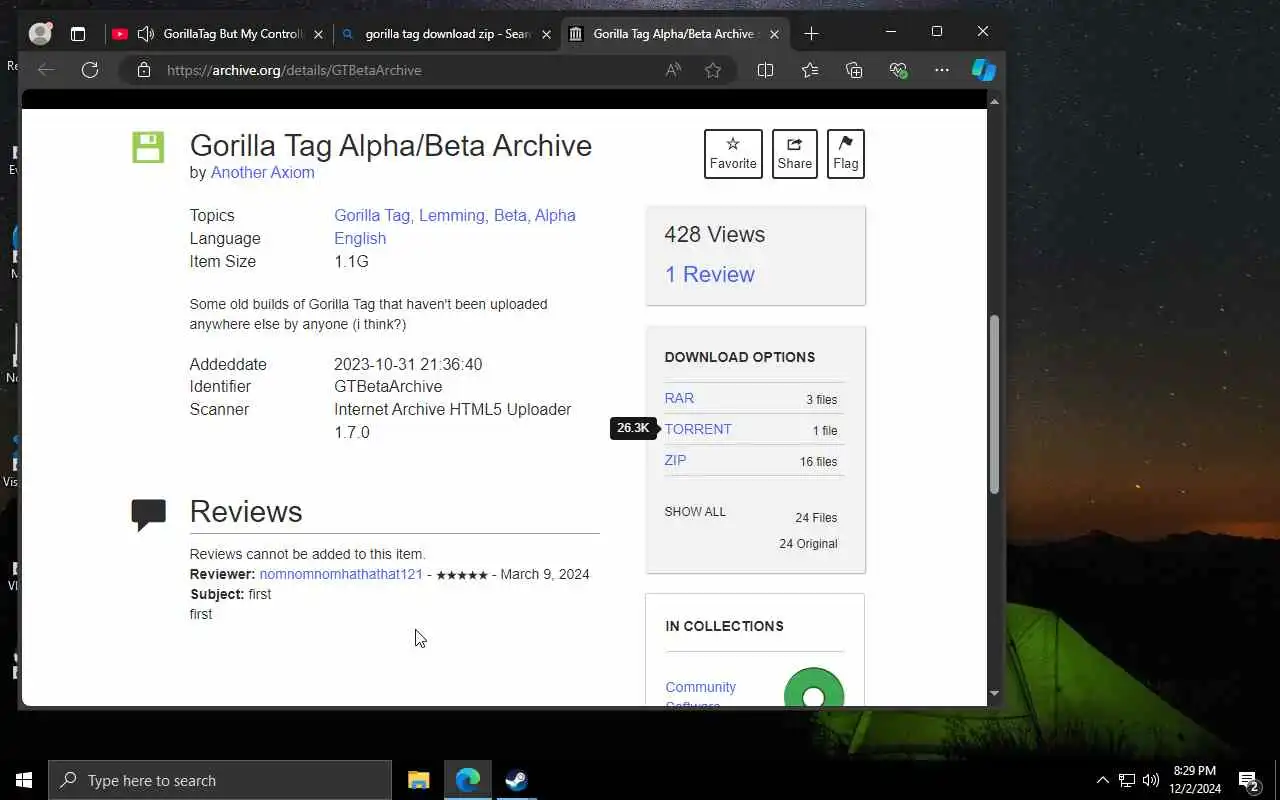The height and width of the screenshot is (800, 1280).
Task: Select the Gorilla Tag Alpha/Beta Archive tab
Action: 674,34
